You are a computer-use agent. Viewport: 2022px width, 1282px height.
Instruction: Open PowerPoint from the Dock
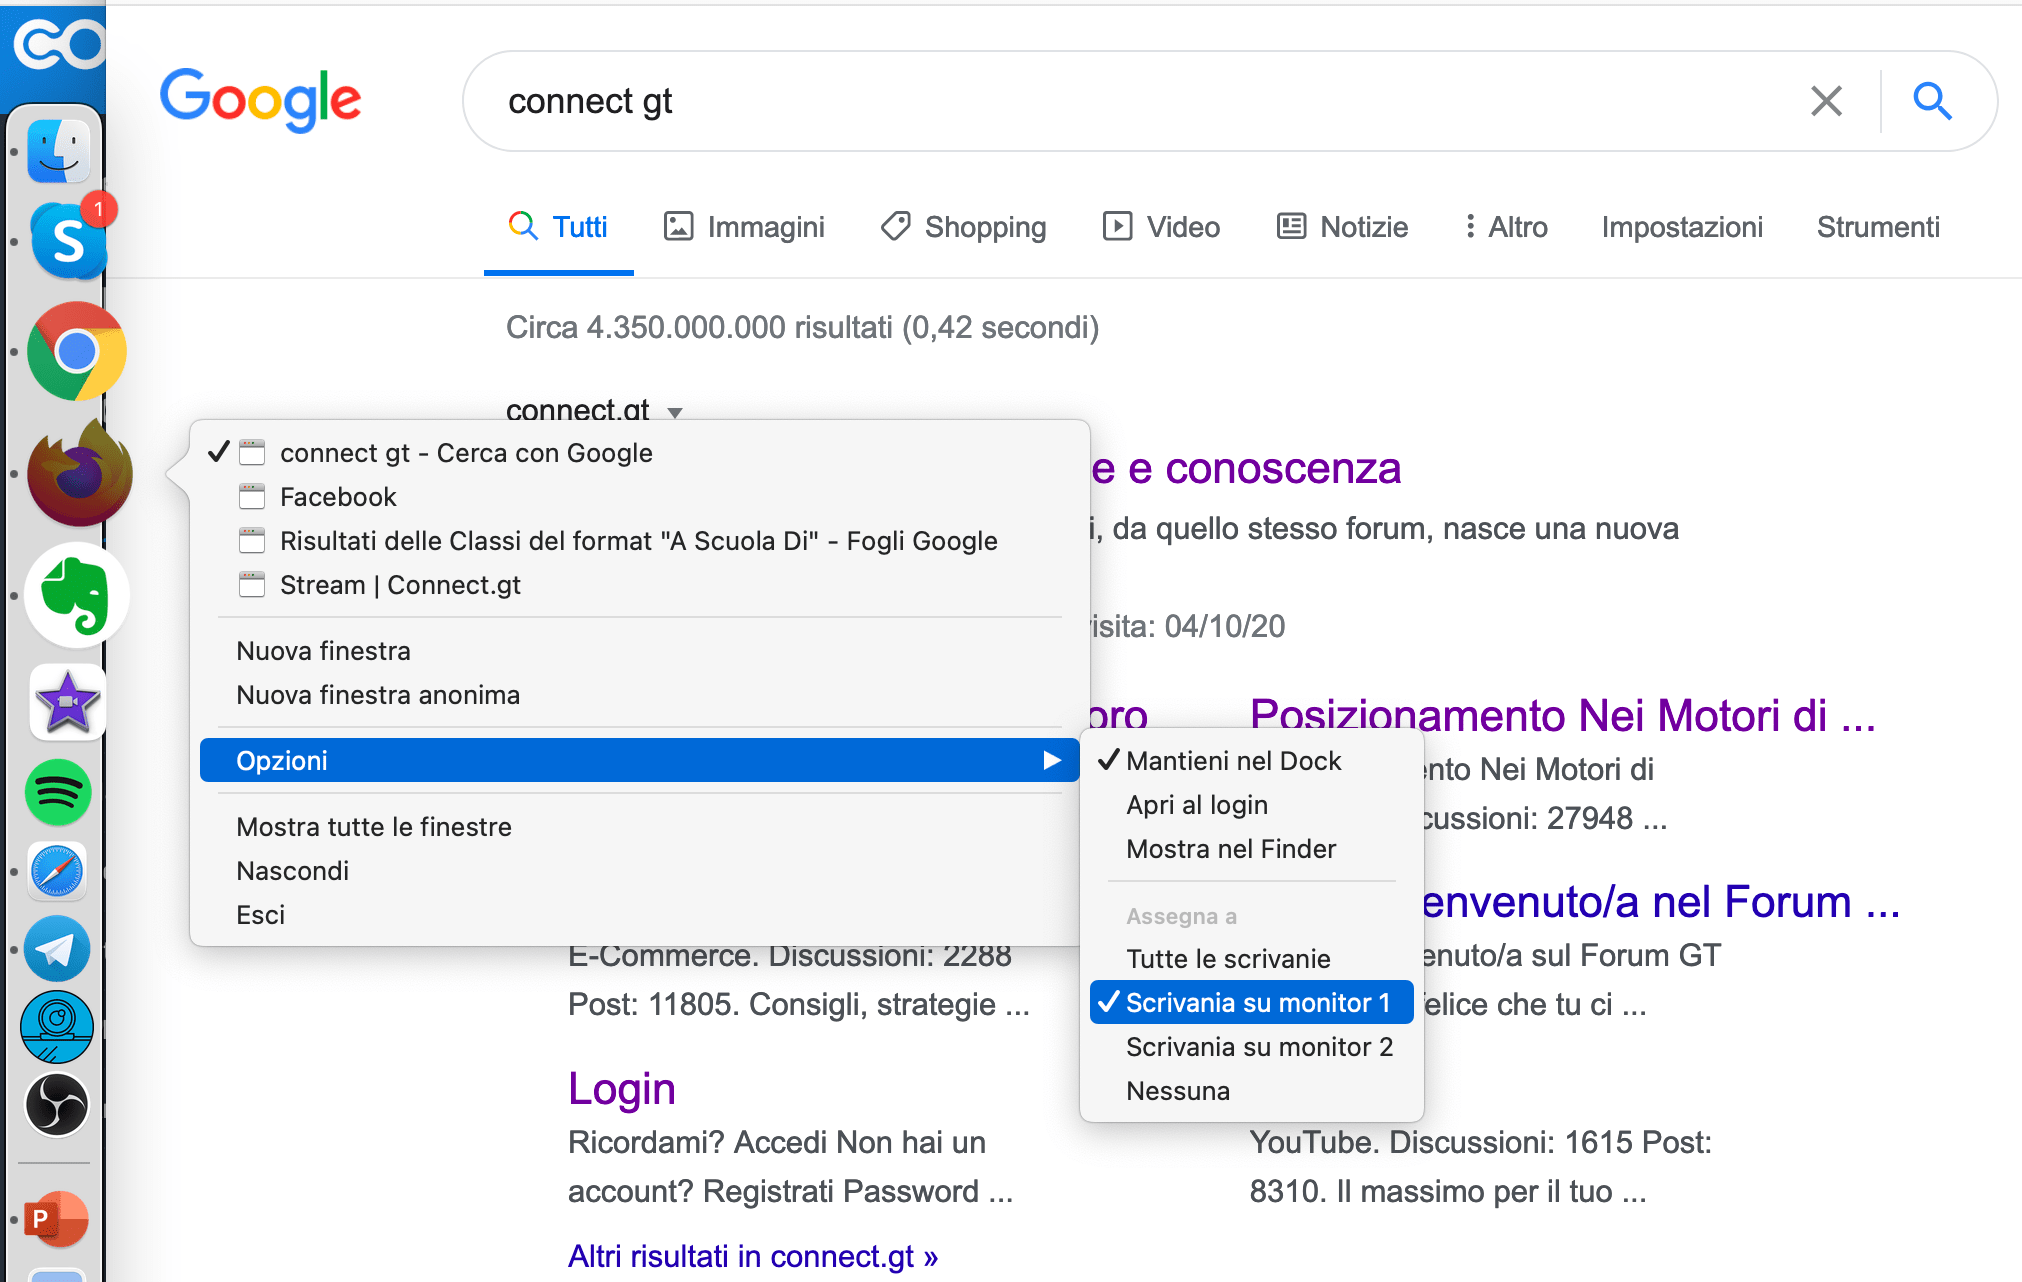click(x=57, y=1219)
